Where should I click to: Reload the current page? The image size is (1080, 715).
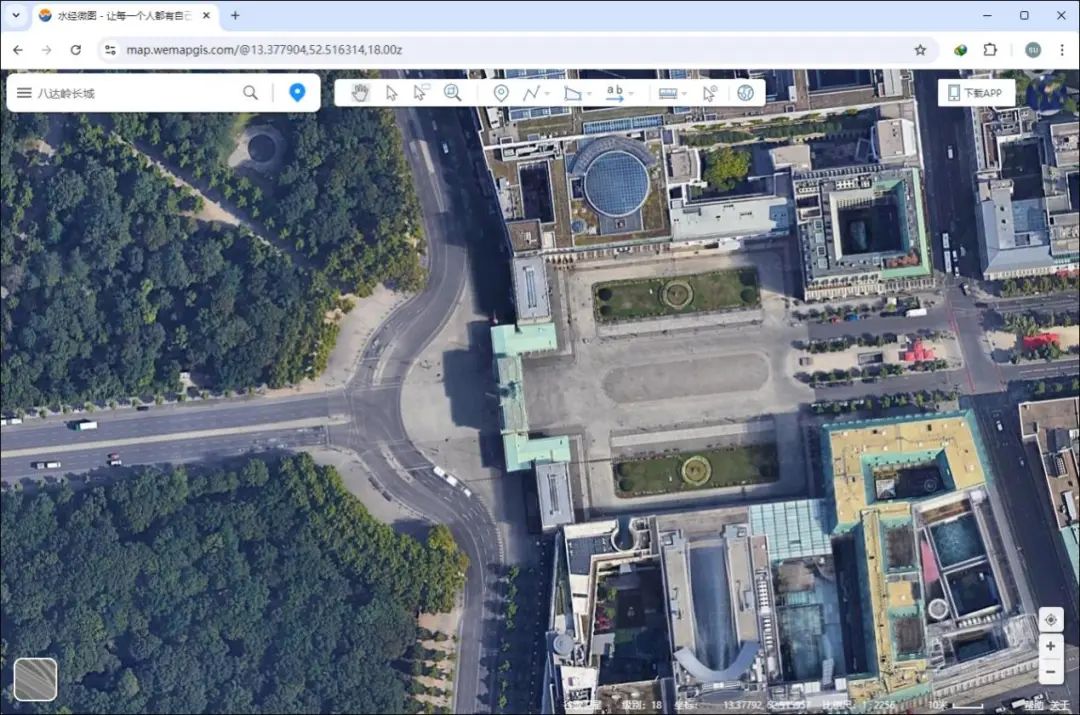pyautogui.click(x=76, y=50)
